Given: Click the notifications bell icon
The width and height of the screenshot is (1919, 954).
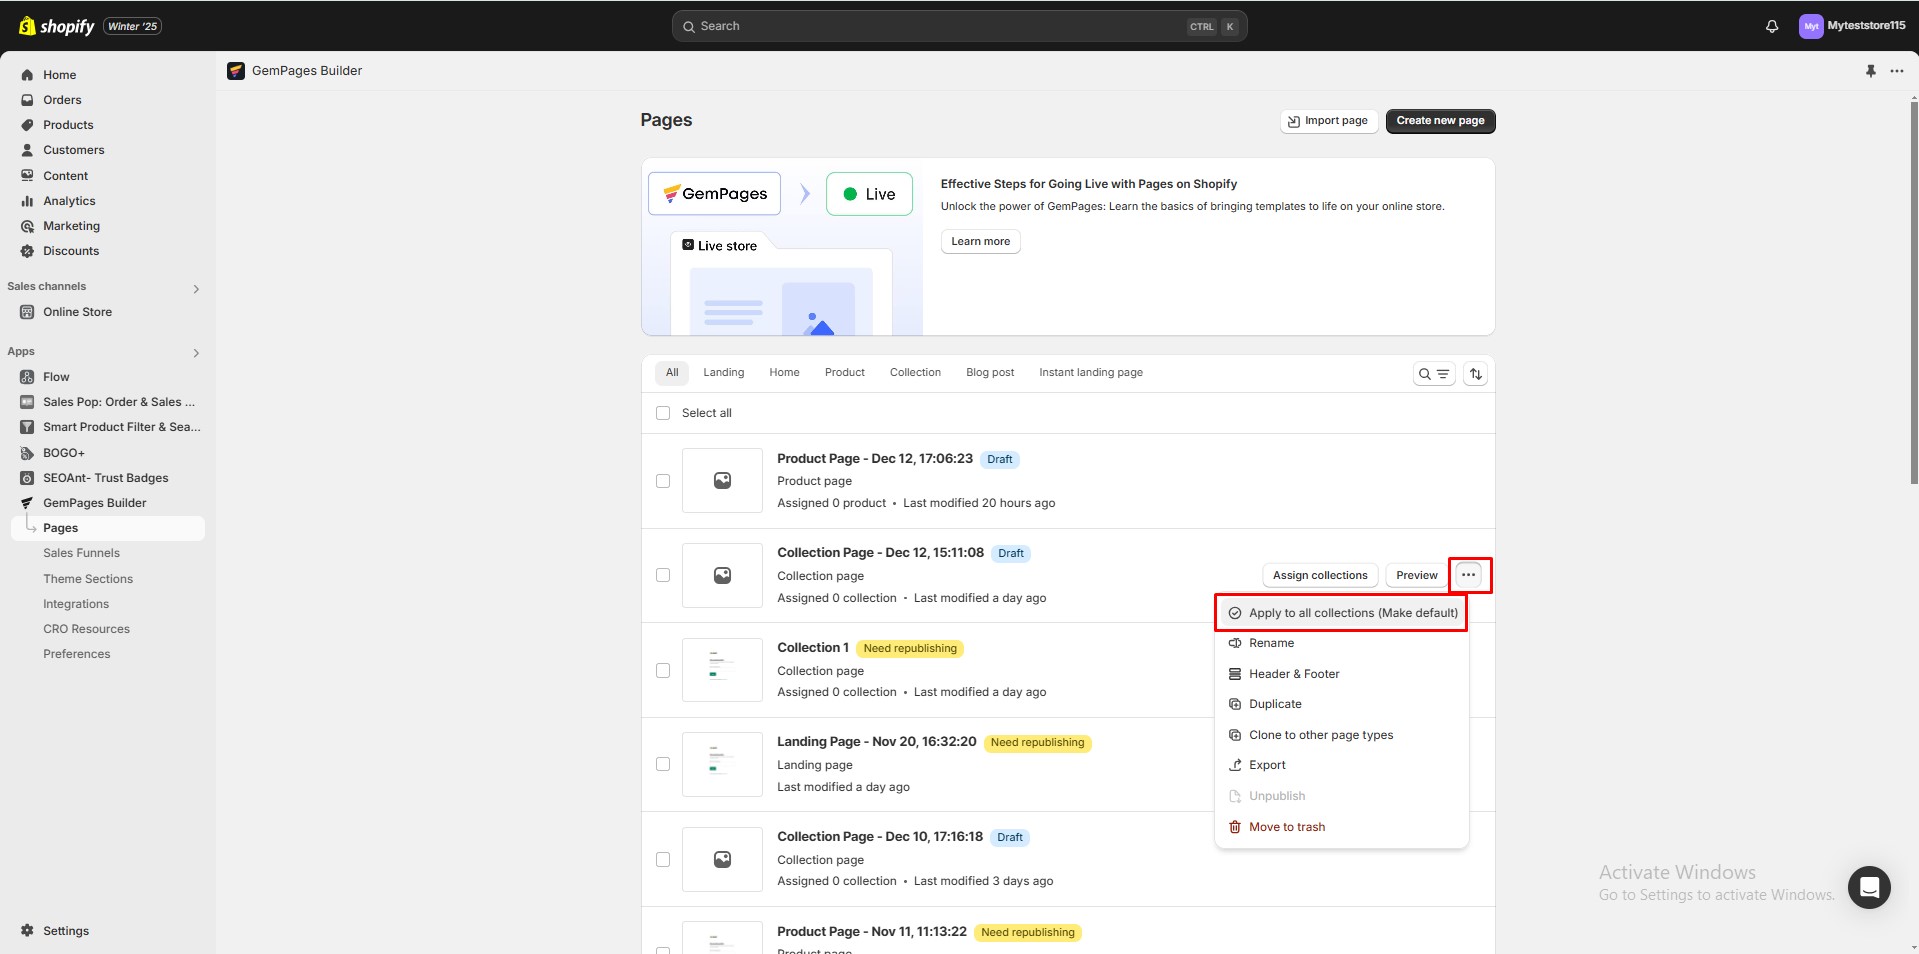Looking at the screenshot, I should pyautogui.click(x=1771, y=27).
